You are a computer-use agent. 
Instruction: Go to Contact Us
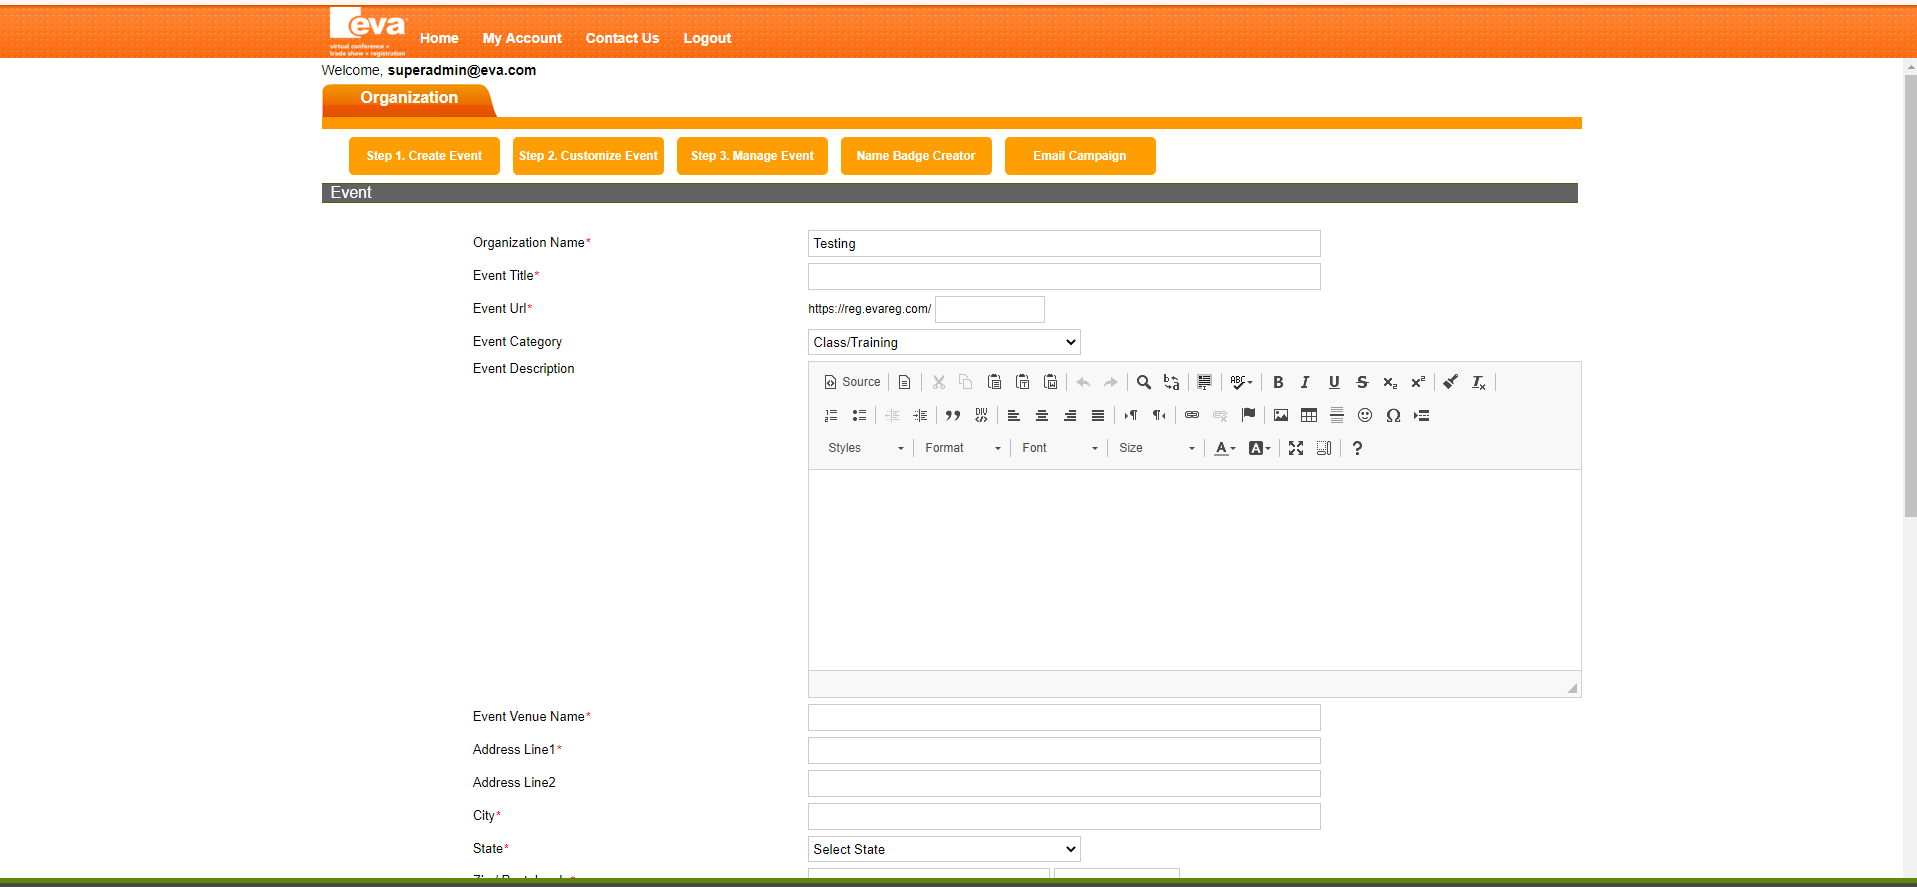[x=622, y=38]
